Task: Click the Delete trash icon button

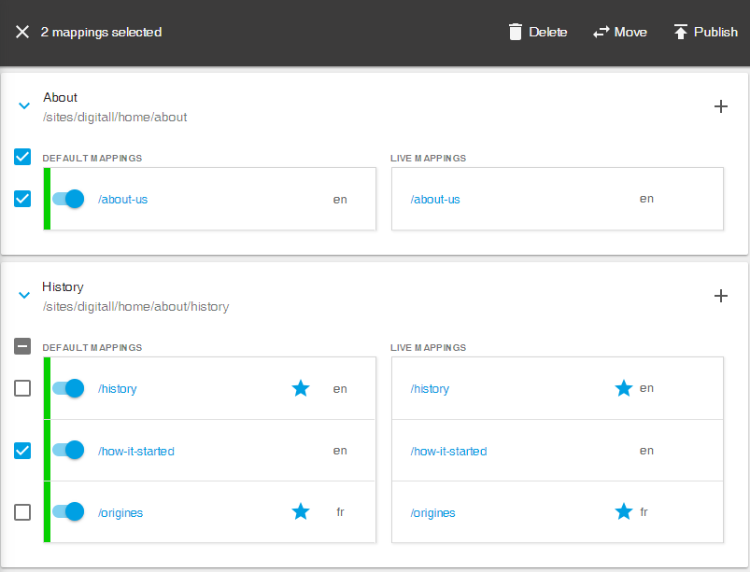Action: pos(538,32)
